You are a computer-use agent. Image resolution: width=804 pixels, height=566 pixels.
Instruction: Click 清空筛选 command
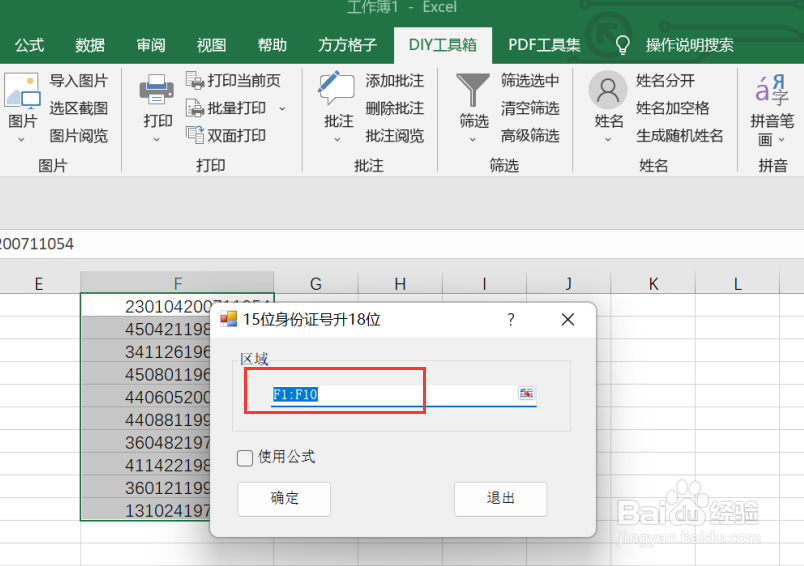tap(530, 108)
